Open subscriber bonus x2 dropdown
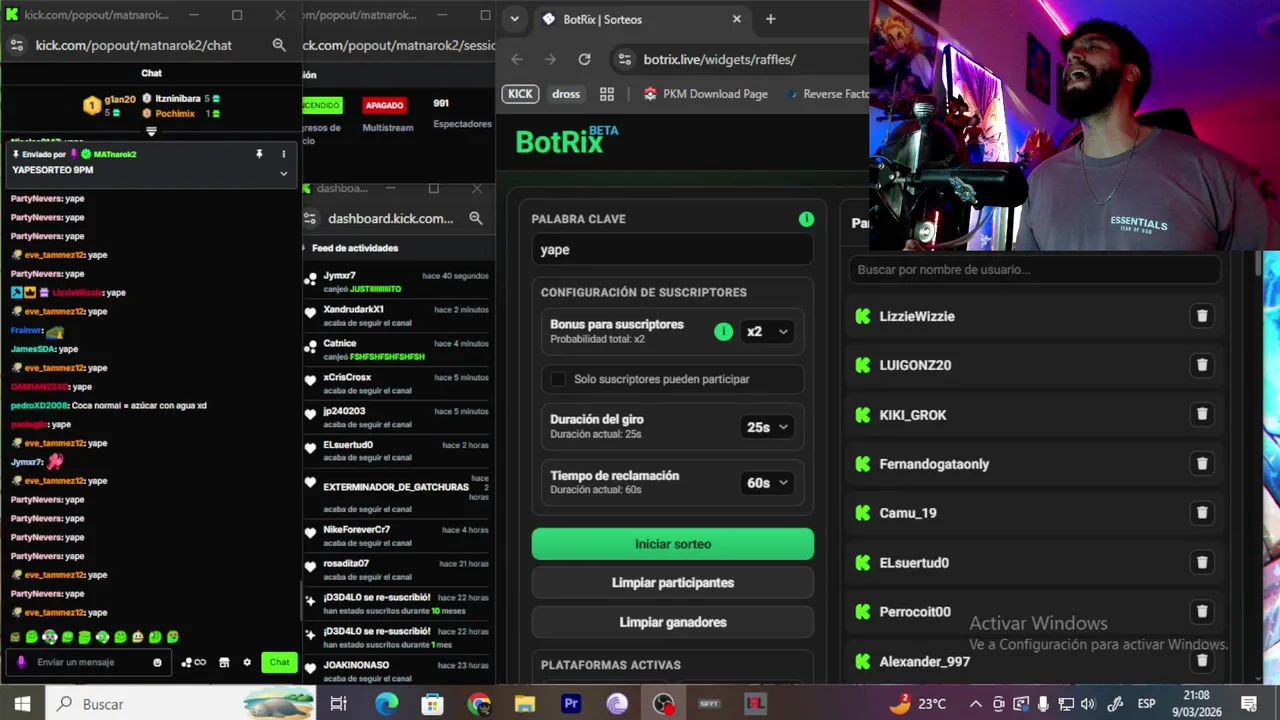This screenshot has height=720, width=1280. (x=767, y=331)
